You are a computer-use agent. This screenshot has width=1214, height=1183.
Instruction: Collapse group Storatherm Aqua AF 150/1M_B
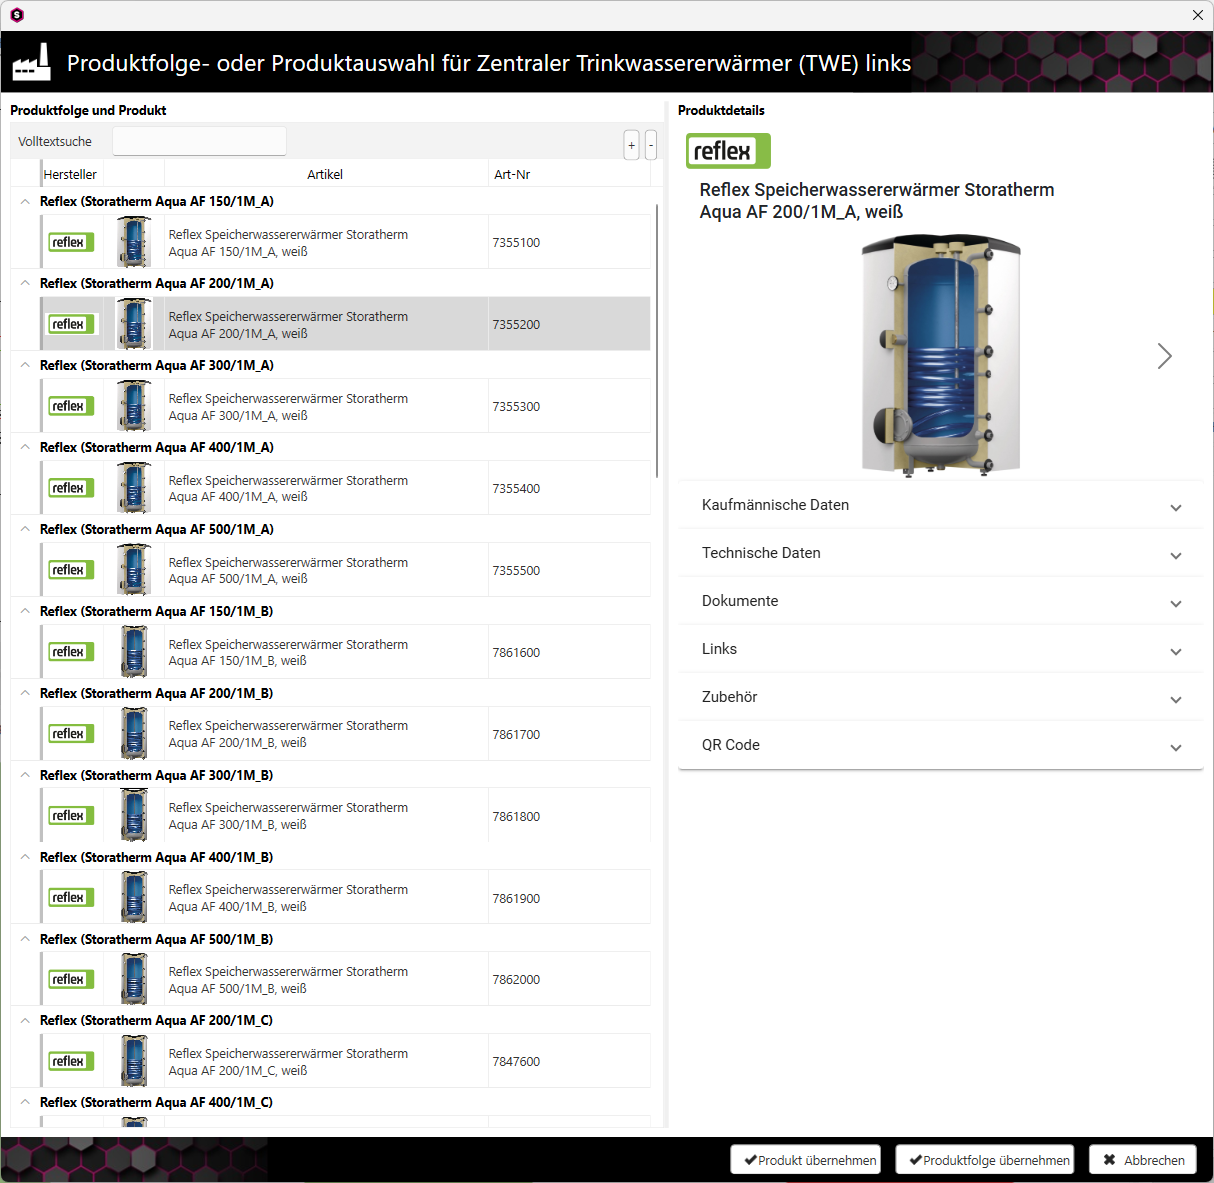tap(25, 611)
